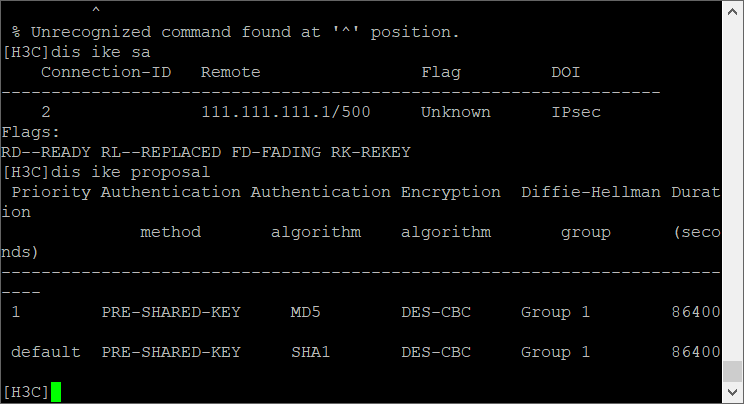Click the 'dis ike sa' command text

[110, 52]
